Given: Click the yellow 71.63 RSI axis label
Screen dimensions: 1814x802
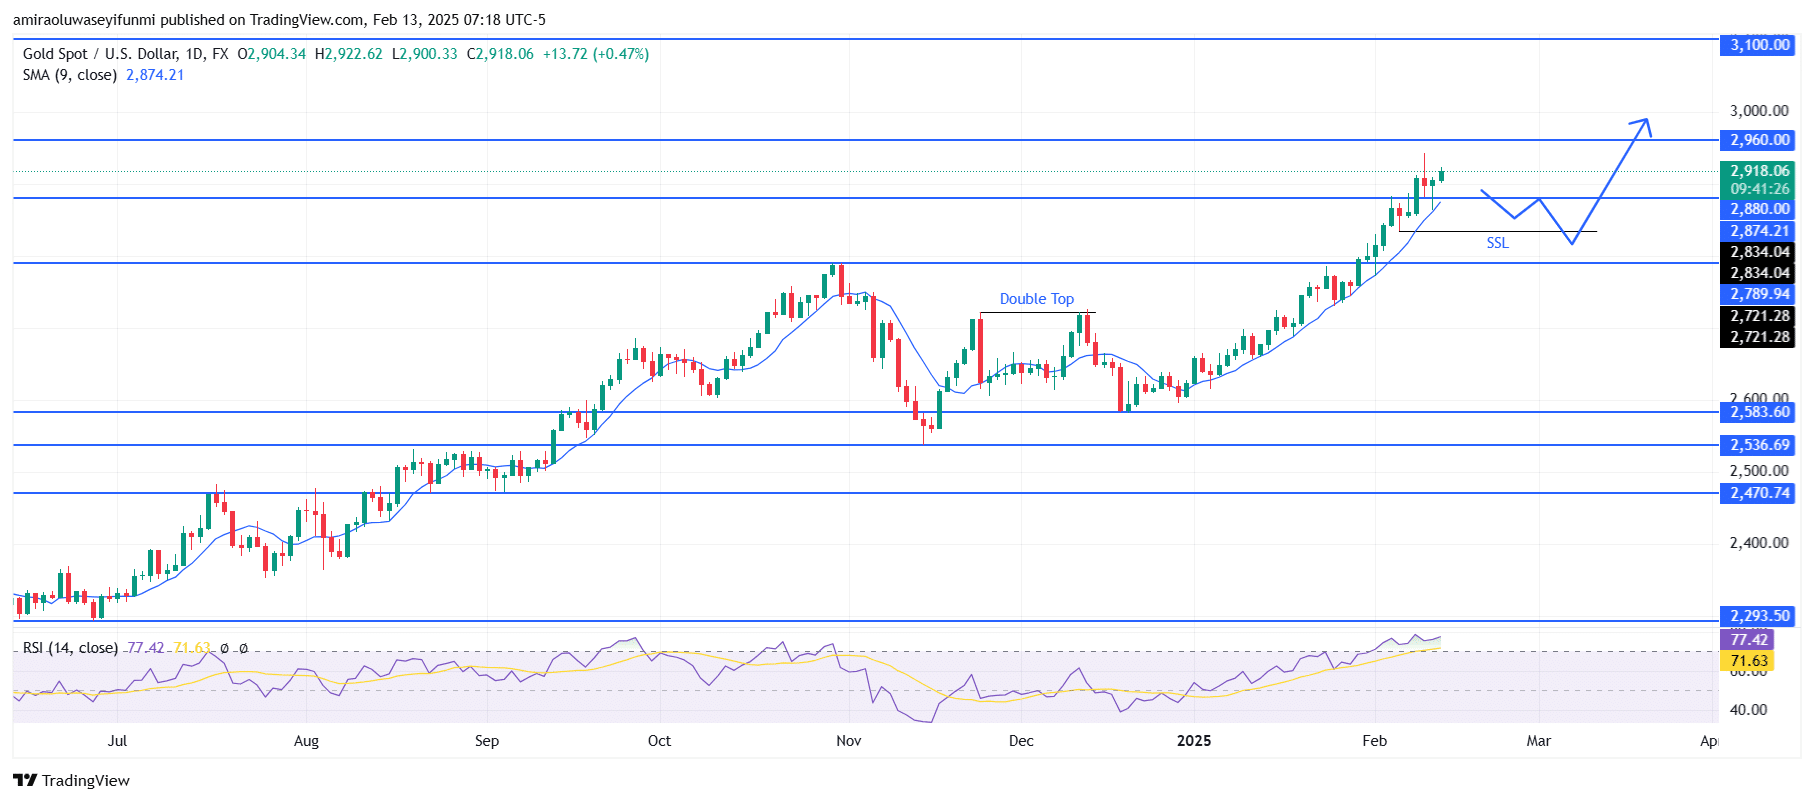Looking at the screenshot, I should pyautogui.click(x=1746, y=661).
